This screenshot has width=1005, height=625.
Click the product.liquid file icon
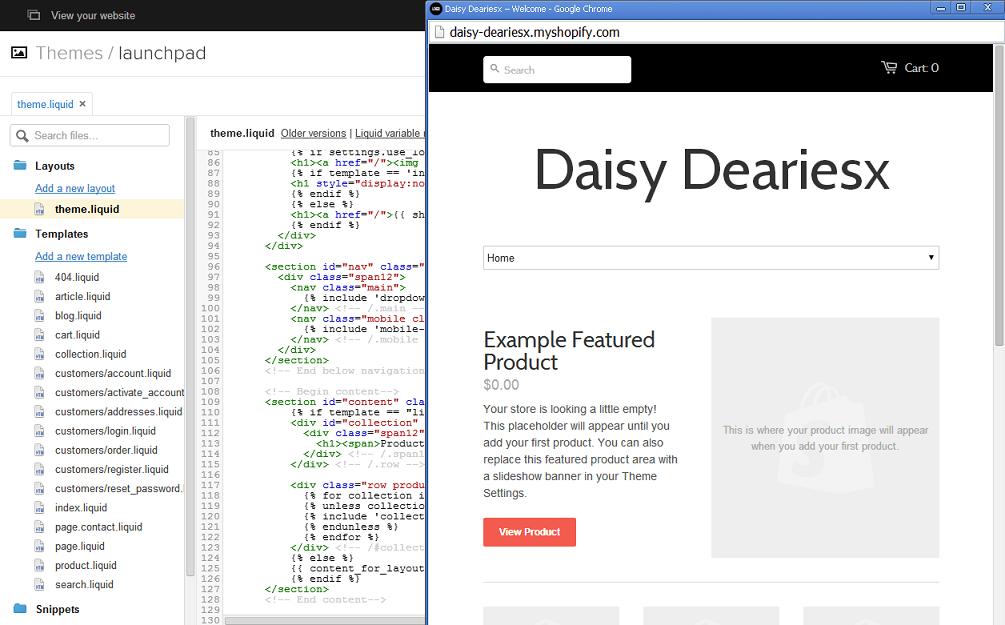(x=39, y=566)
